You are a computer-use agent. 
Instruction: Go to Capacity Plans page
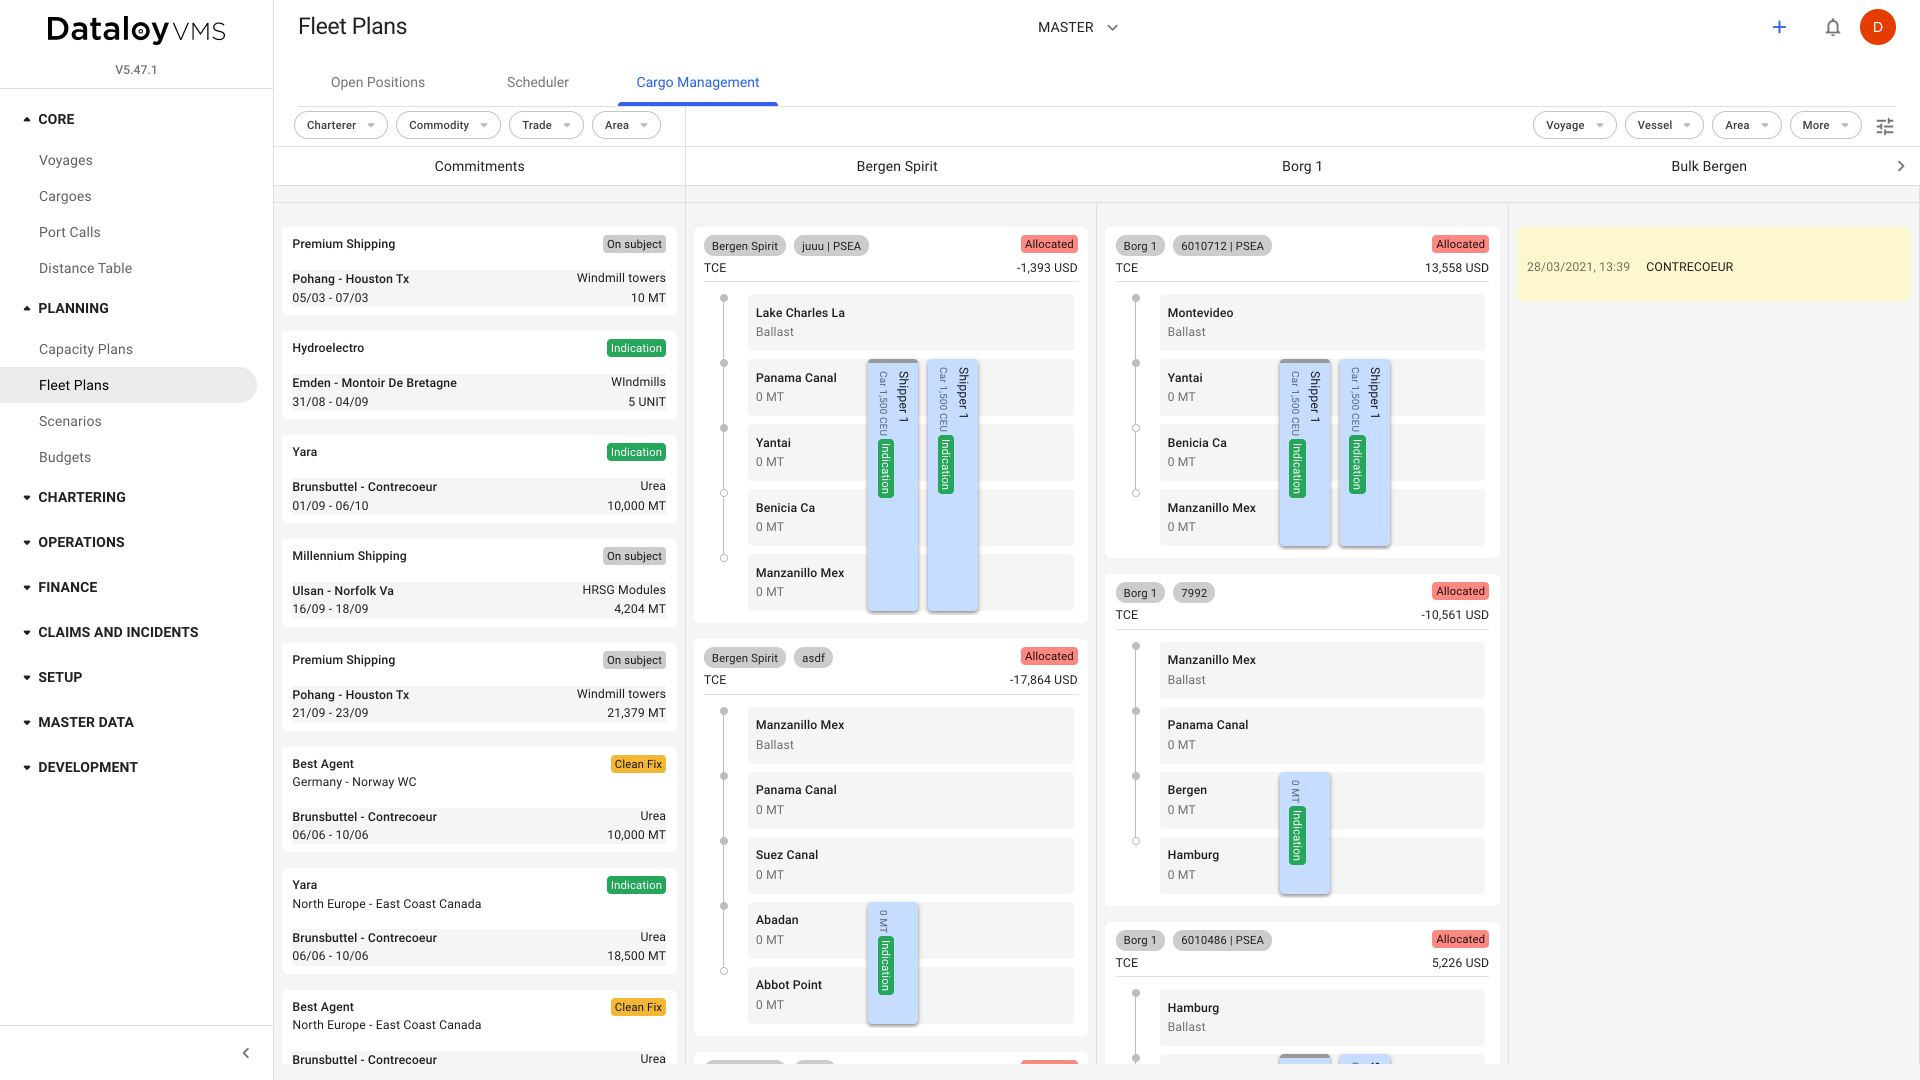pyautogui.click(x=86, y=349)
